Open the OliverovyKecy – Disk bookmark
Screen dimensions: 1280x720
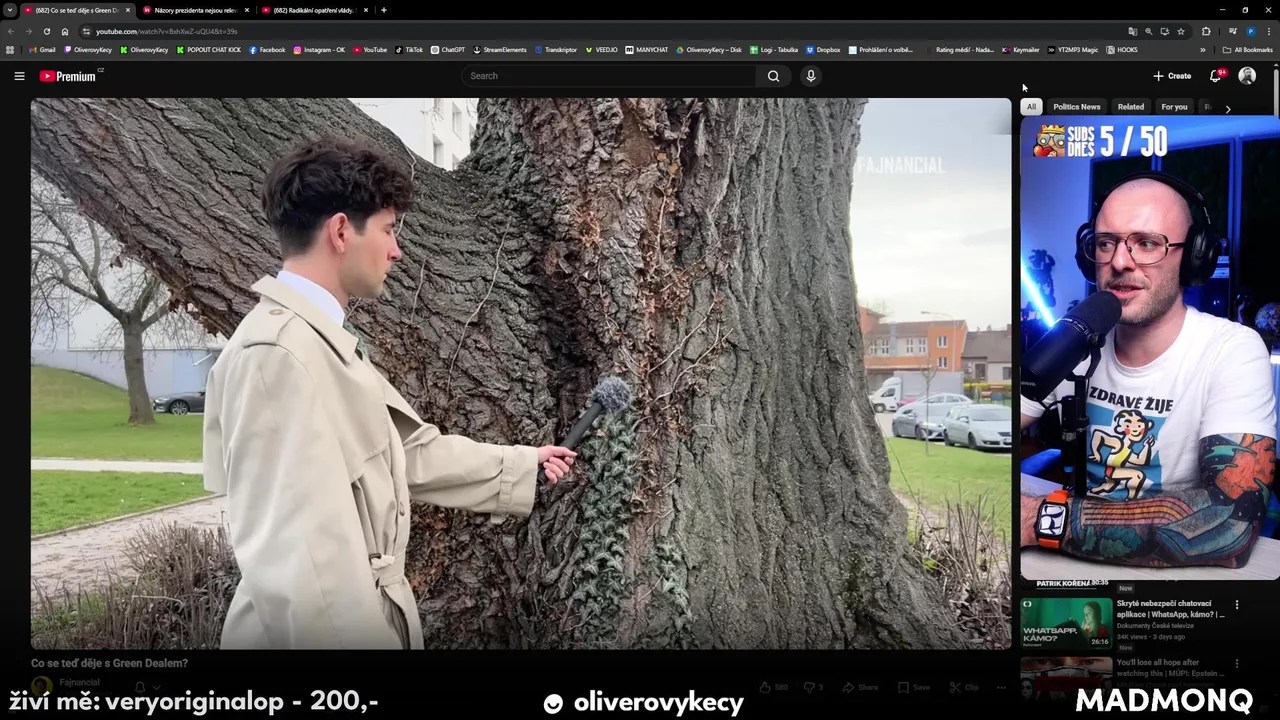(709, 50)
